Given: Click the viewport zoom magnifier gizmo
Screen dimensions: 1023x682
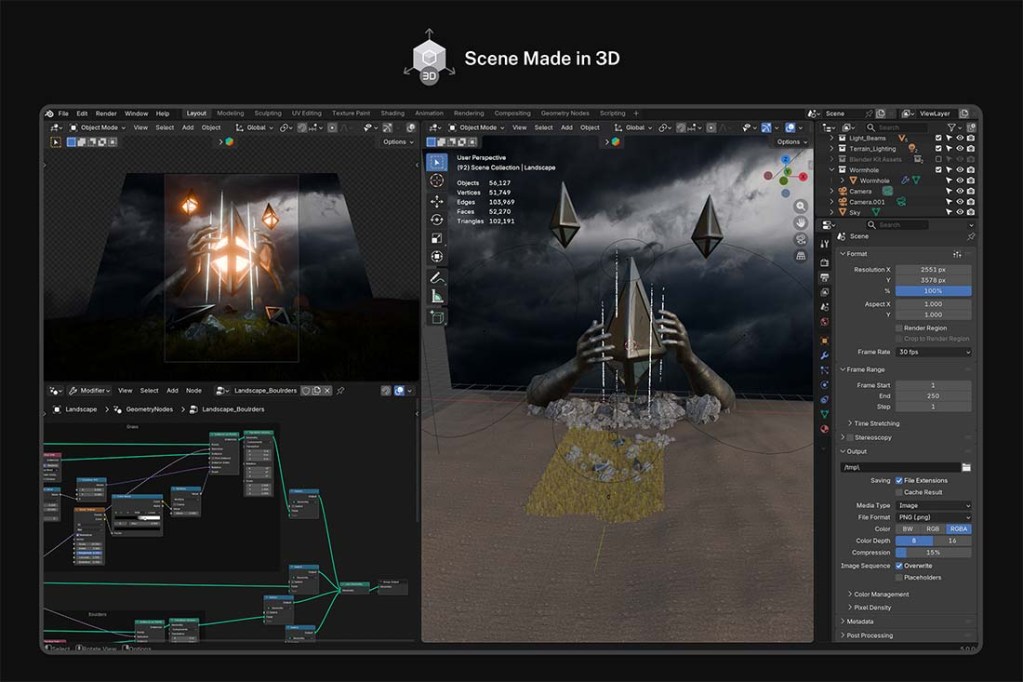Looking at the screenshot, I should point(801,207).
